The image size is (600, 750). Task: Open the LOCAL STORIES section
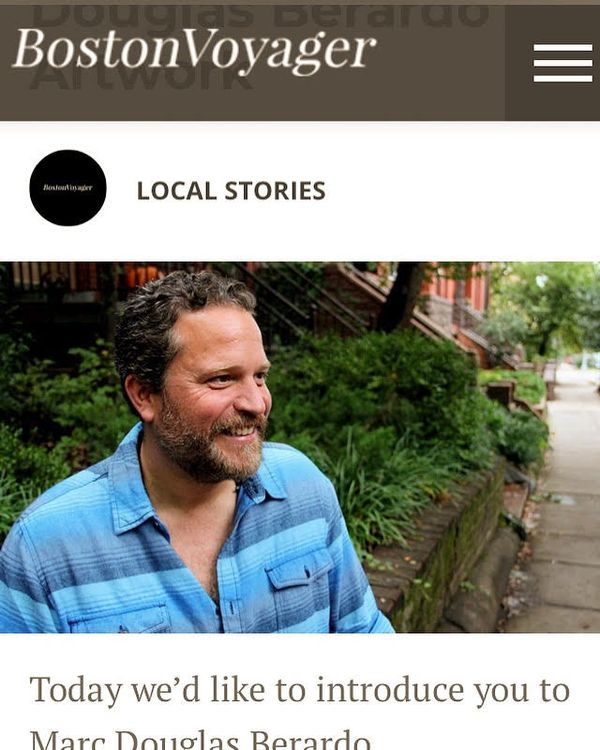231,190
